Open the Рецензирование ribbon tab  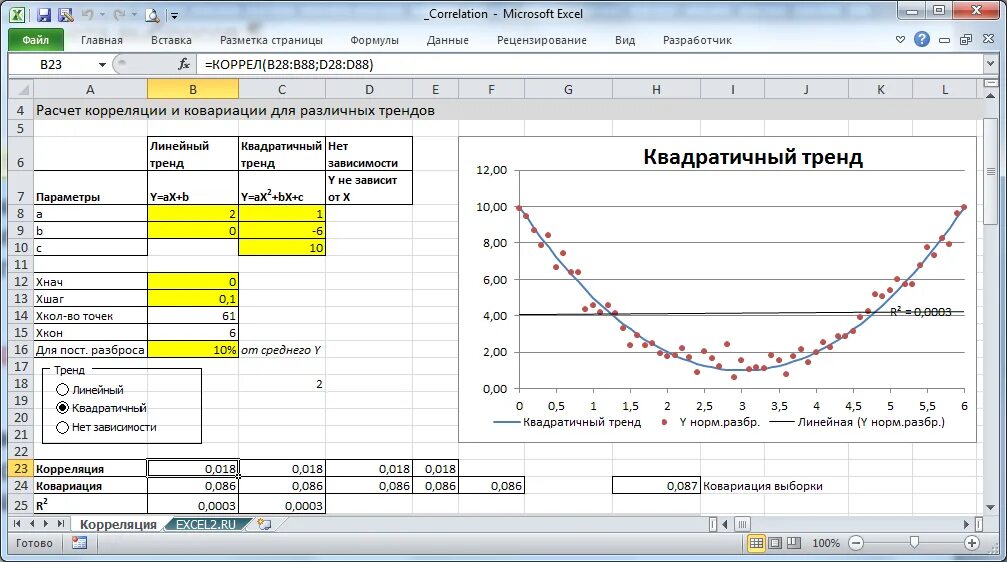point(541,40)
